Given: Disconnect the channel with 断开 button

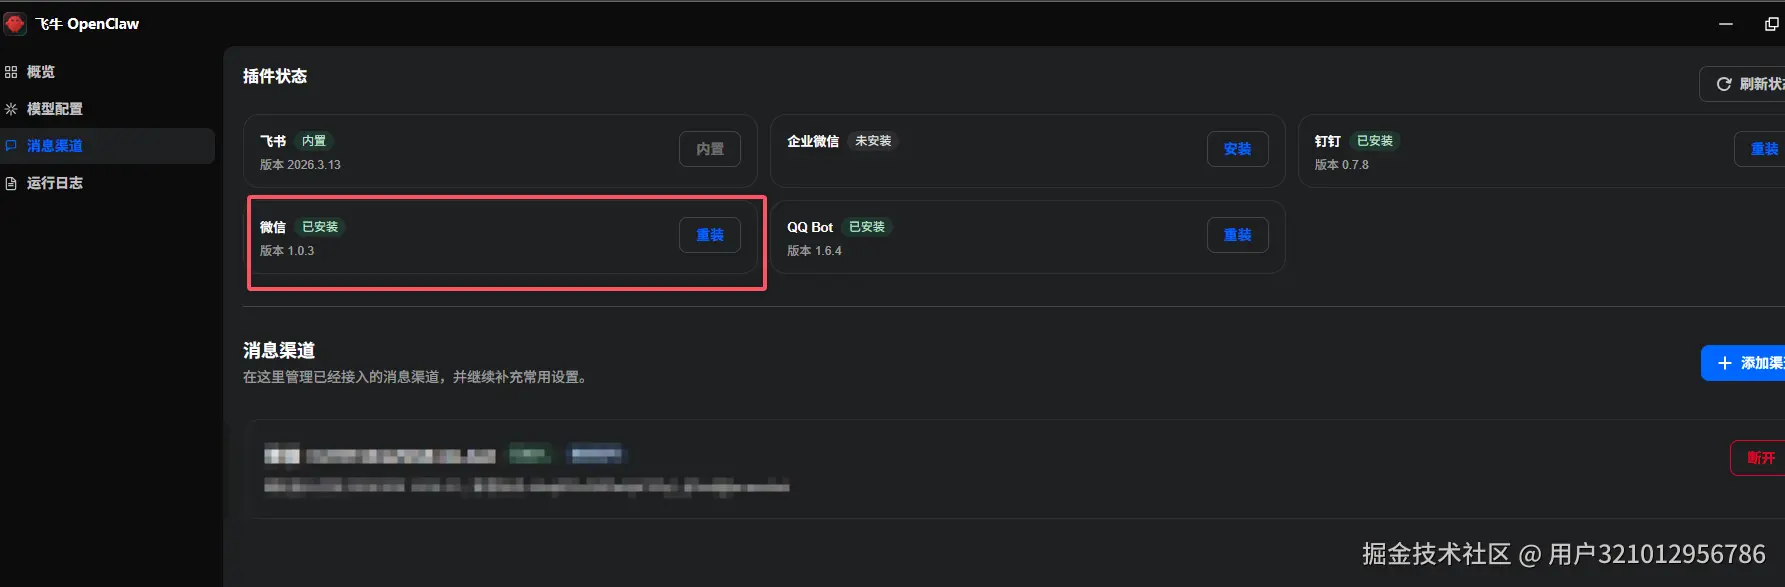Looking at the screenshot, I should pos(1758,458).
